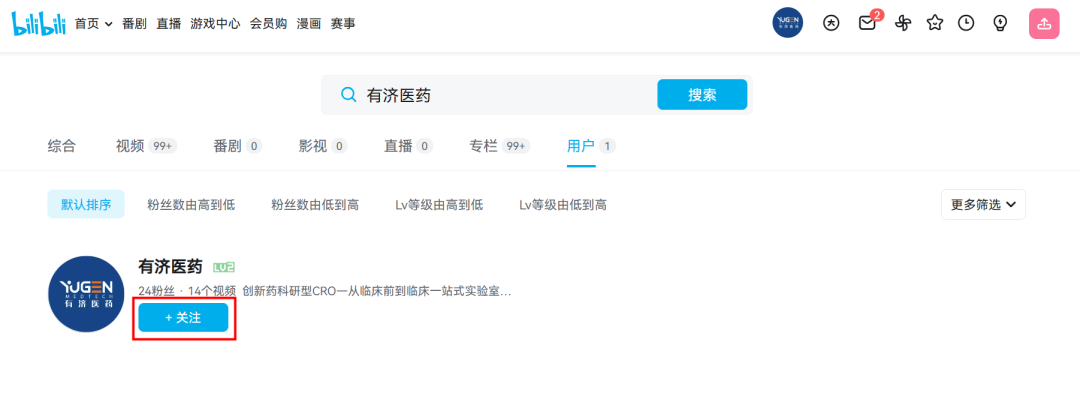Go to 番剧 in the top navigation
Image resolution: width=1080 pixels, height=408 pixels.
click(x=134, y=23)
